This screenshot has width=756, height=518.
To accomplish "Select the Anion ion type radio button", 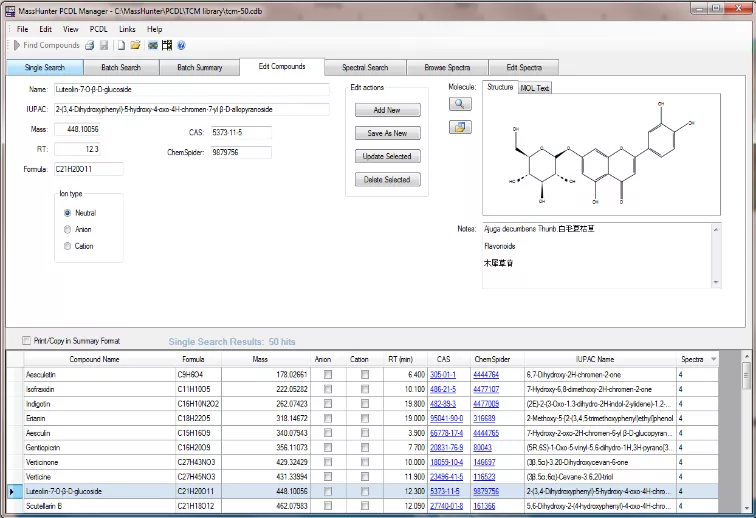I will [67, 229].
